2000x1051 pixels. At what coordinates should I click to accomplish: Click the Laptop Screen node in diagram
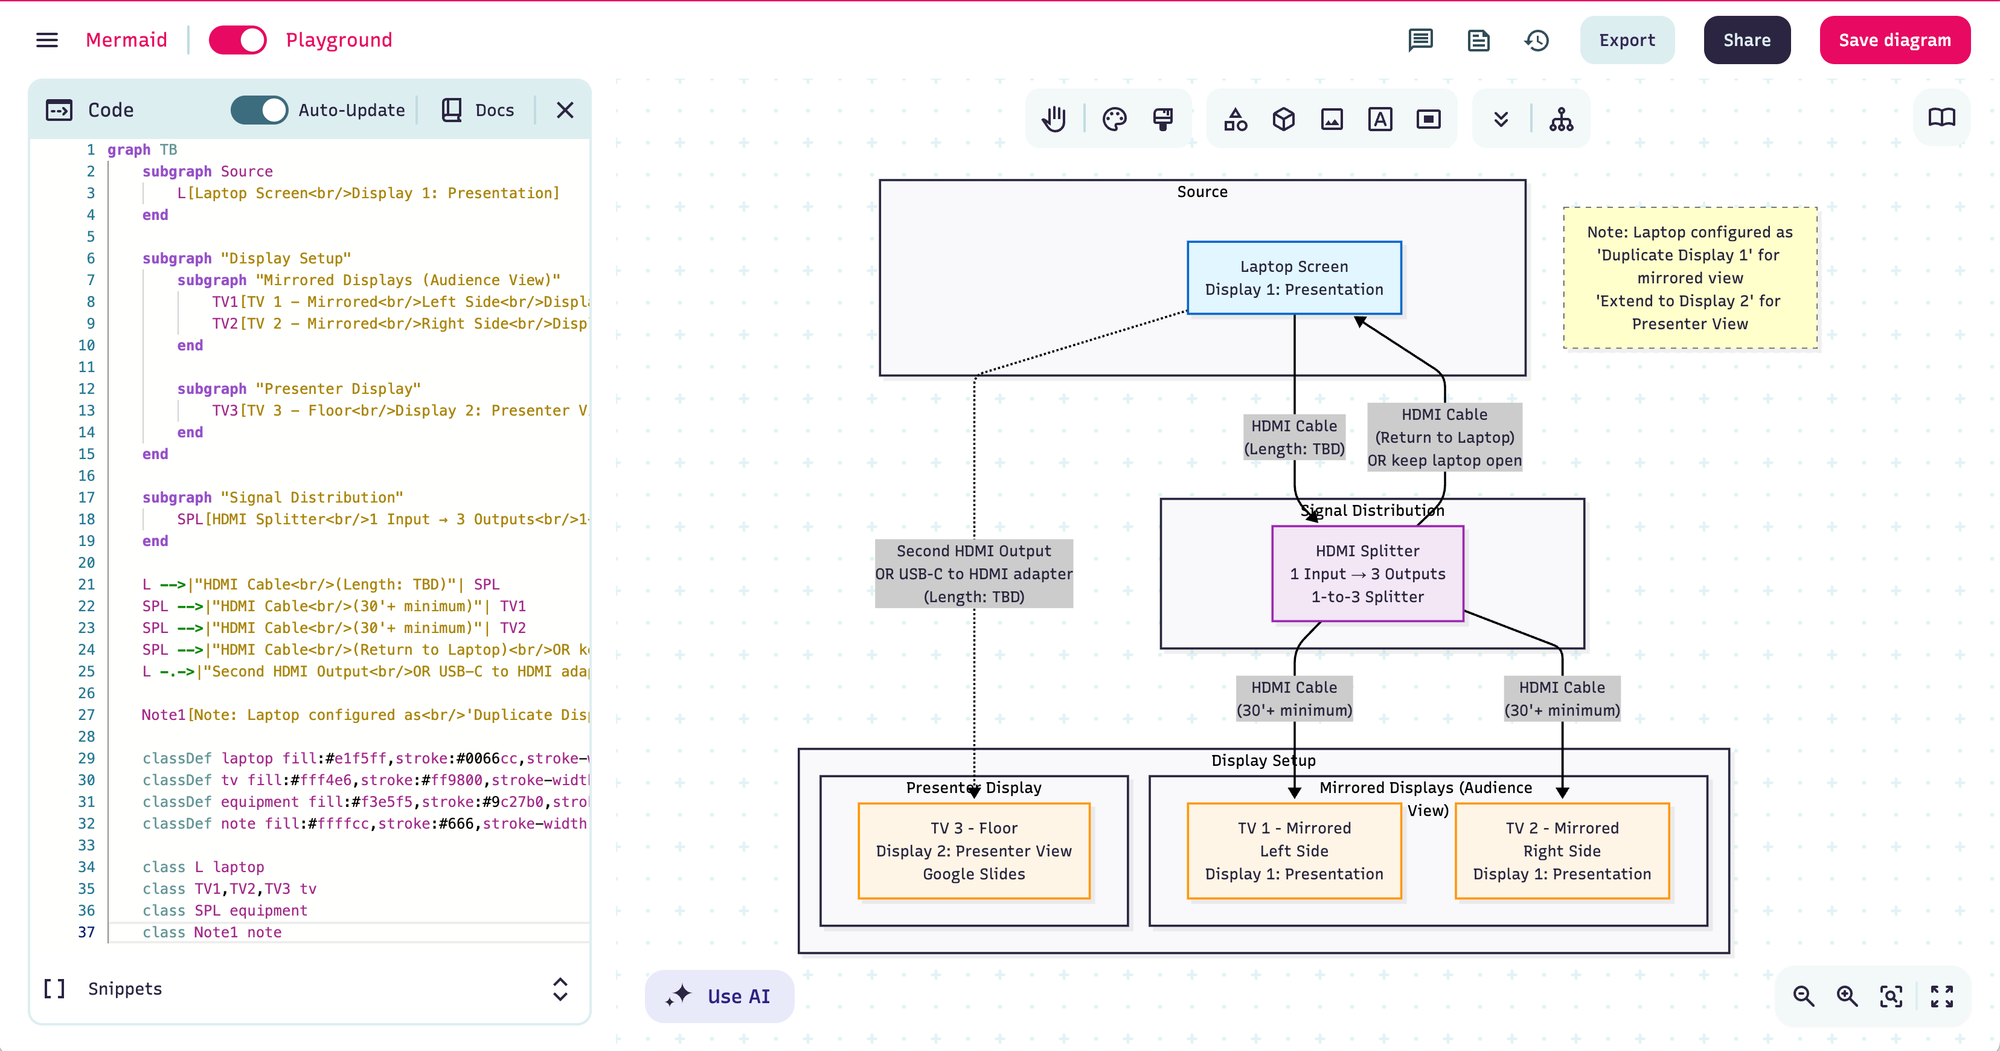click(x=1294, y=278)
